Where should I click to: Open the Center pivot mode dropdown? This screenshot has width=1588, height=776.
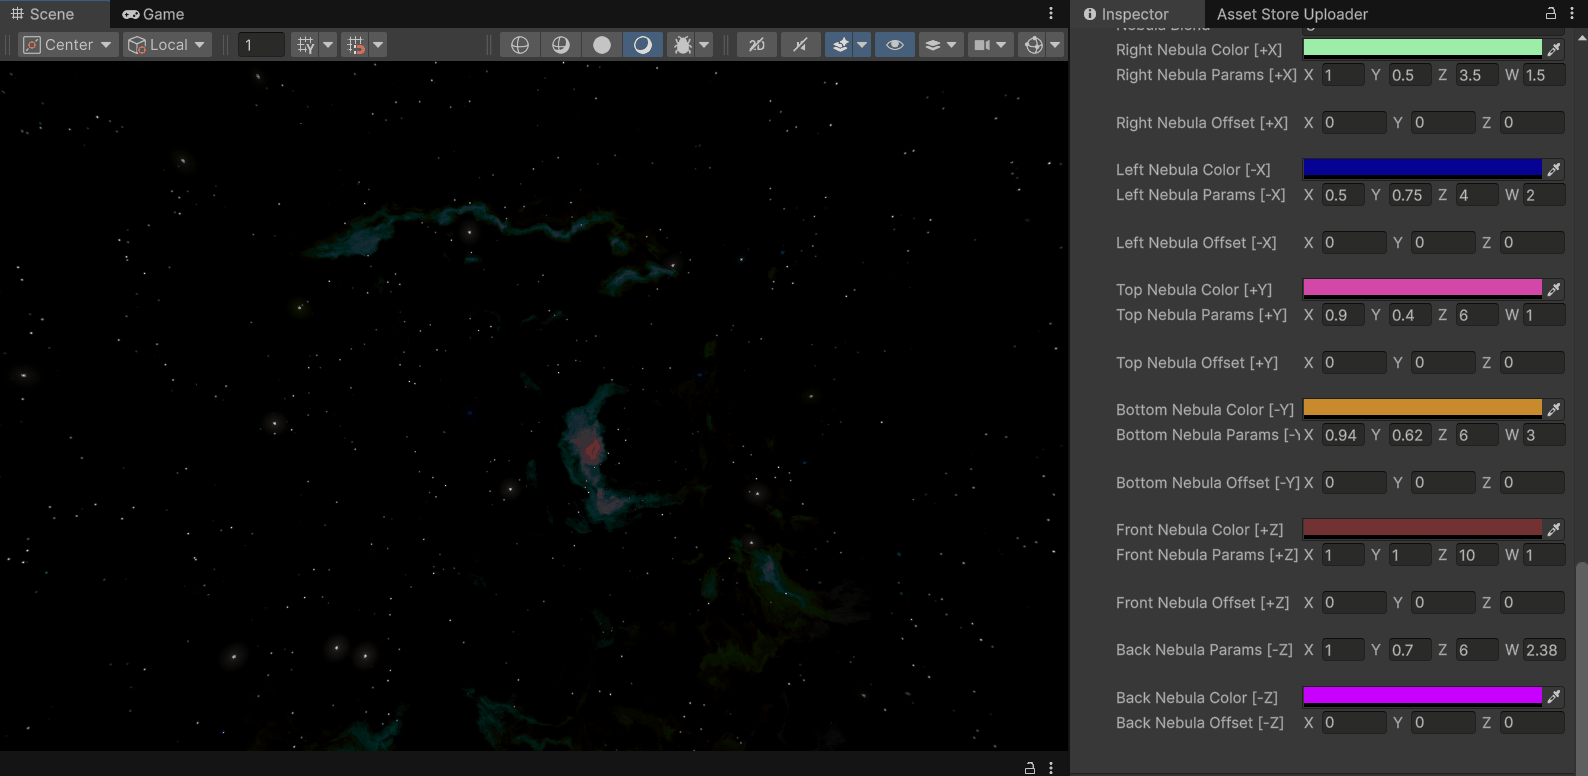[x=67, y=45]
